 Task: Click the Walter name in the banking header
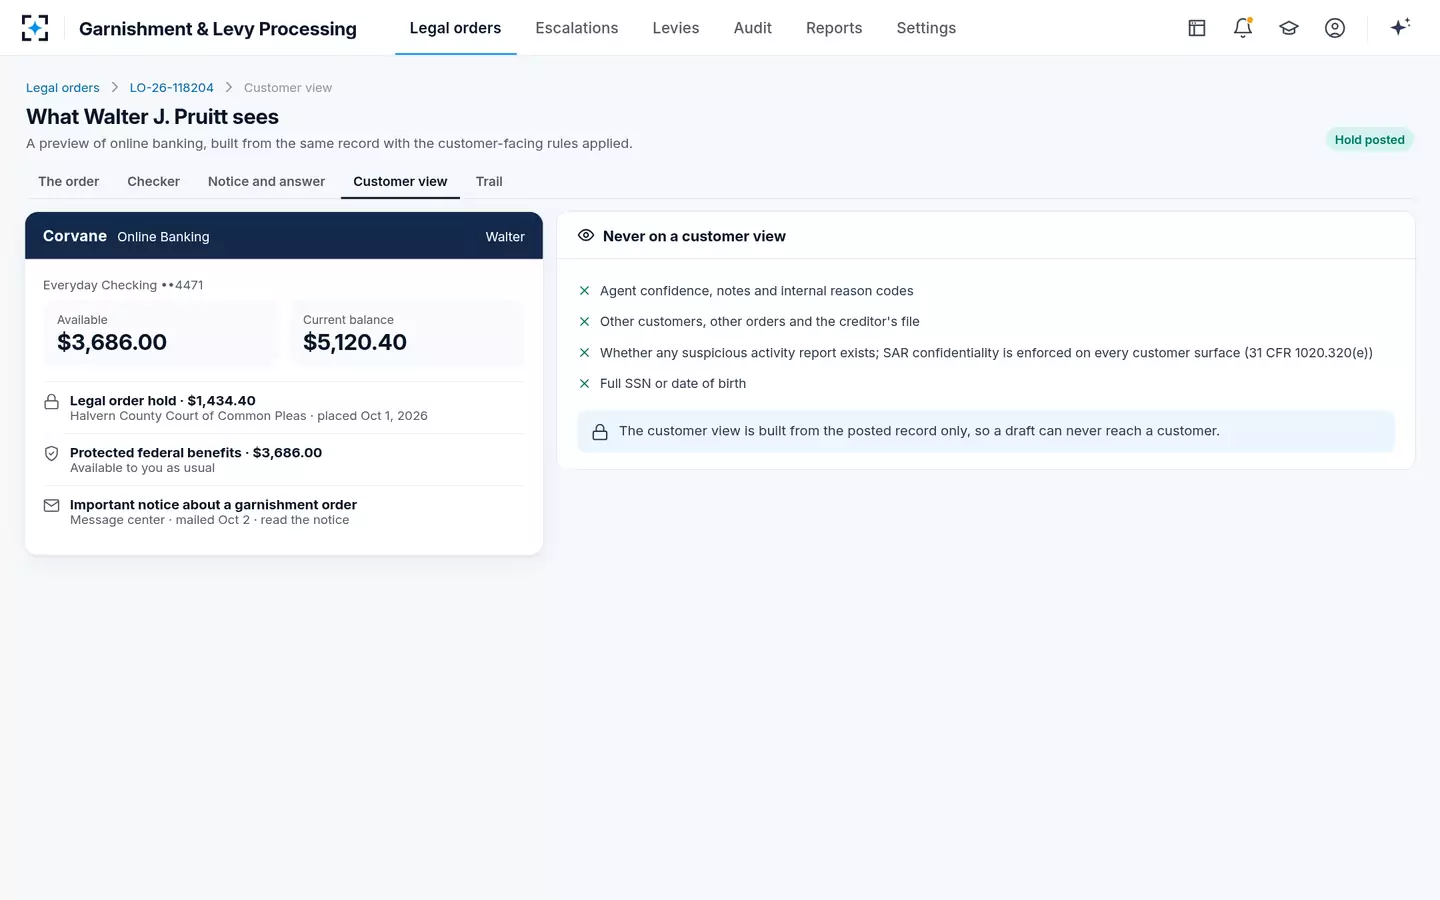pos(505,237)
